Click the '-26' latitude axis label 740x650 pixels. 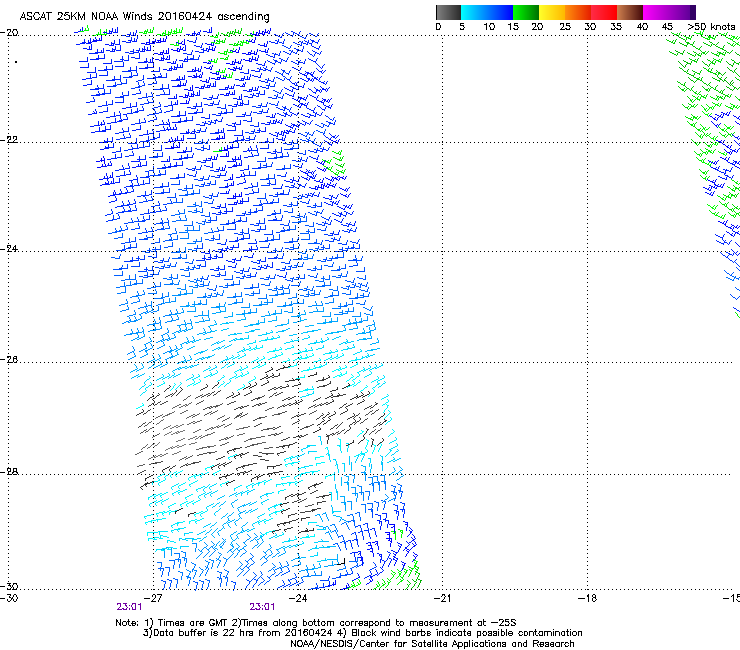(9, 360)
